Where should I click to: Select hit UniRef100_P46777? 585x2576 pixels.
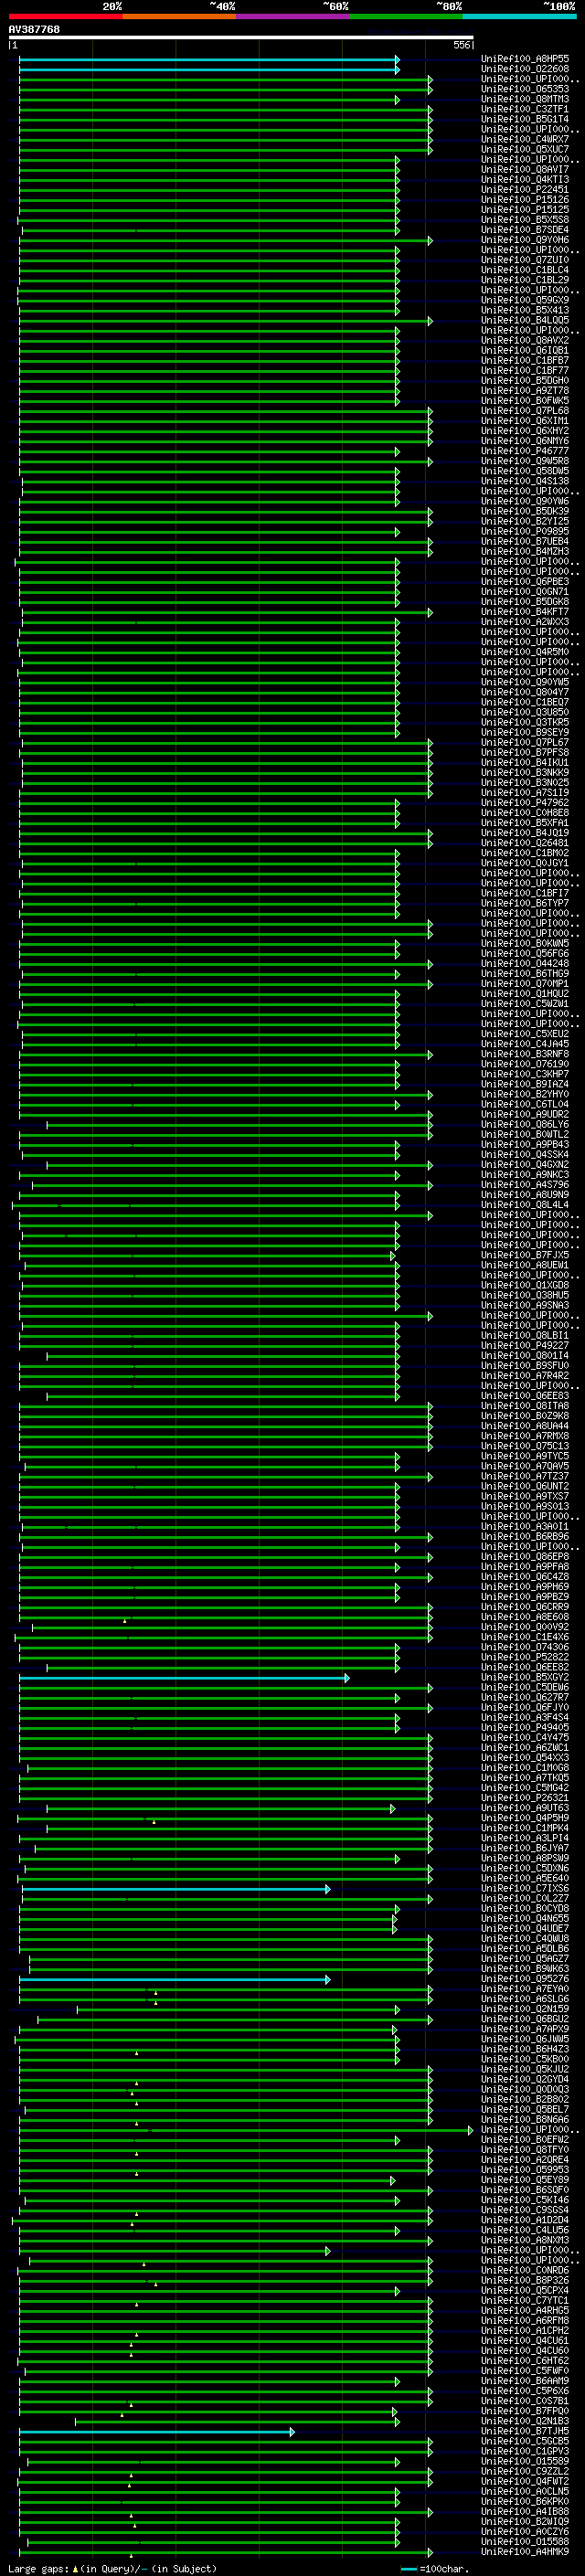point(525,451)
